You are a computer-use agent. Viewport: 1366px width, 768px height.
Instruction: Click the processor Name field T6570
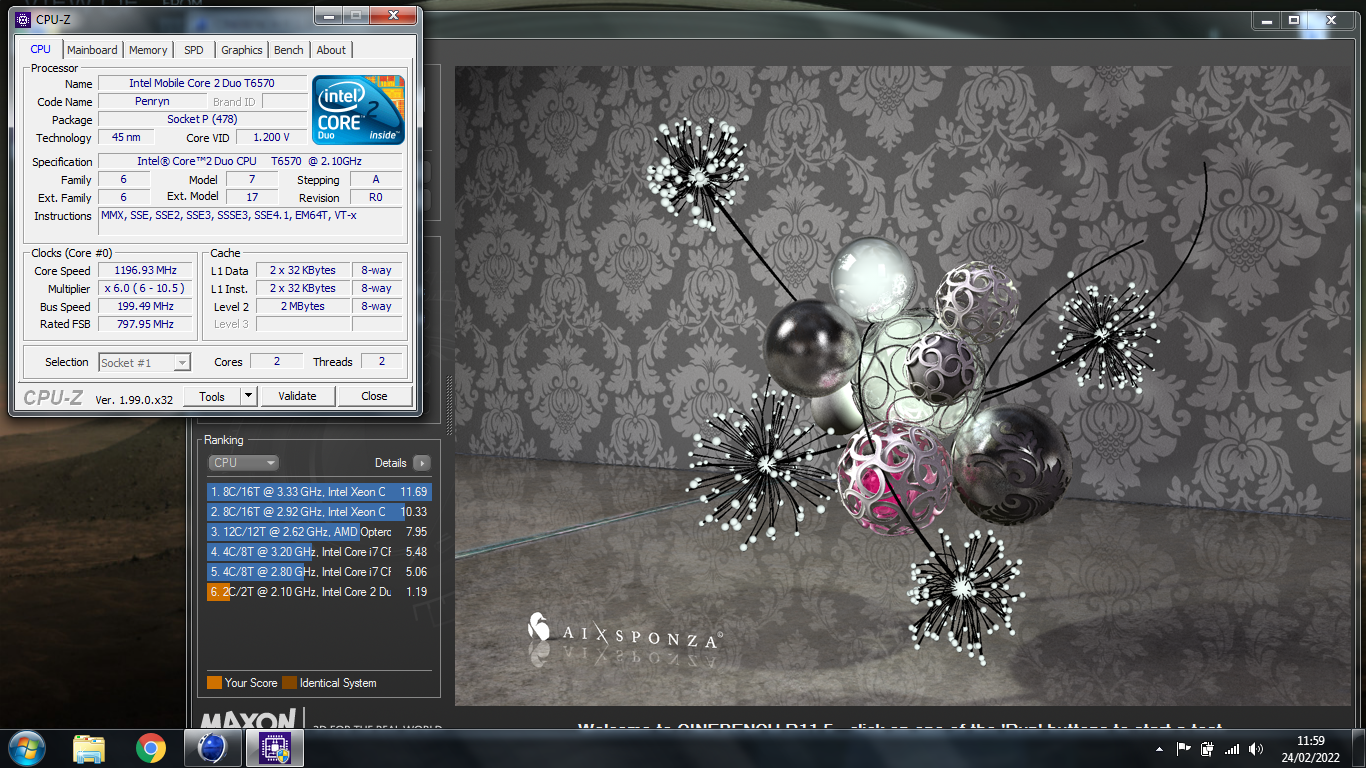pos(202,83)
